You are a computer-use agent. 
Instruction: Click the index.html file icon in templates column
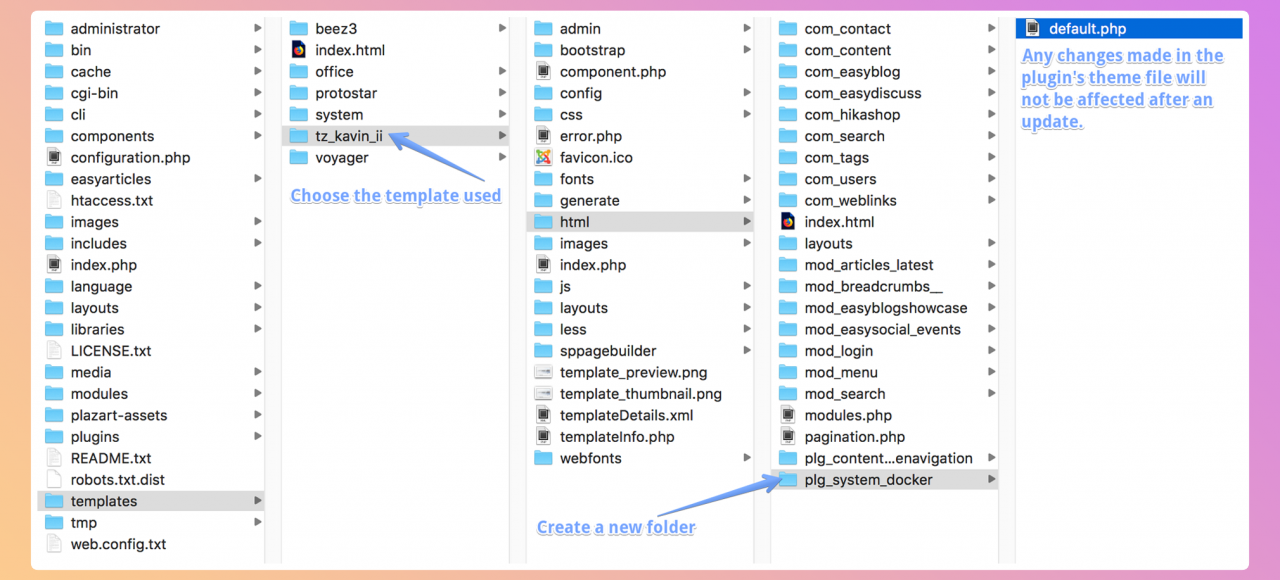coord(298,50)
